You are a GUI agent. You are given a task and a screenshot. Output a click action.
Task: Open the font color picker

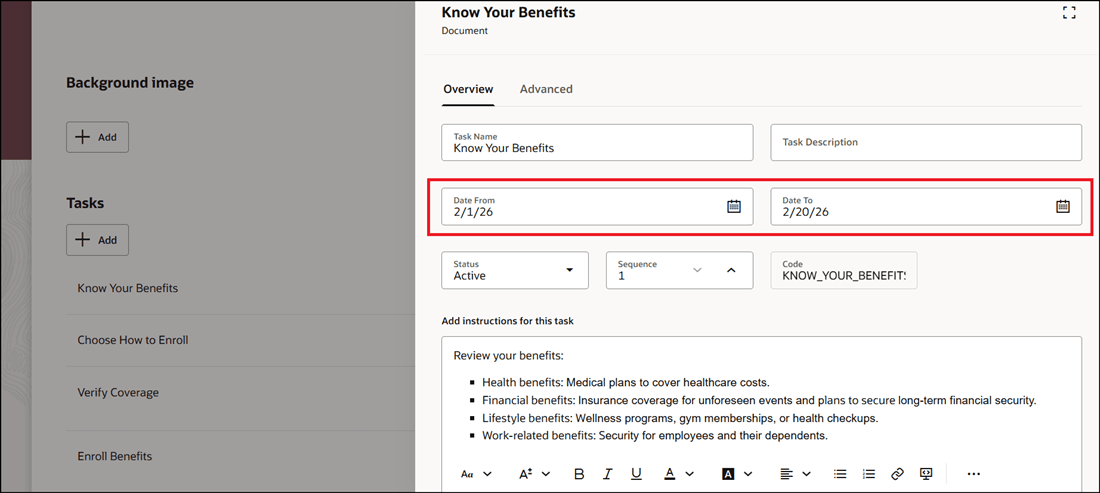click(679, 473)
